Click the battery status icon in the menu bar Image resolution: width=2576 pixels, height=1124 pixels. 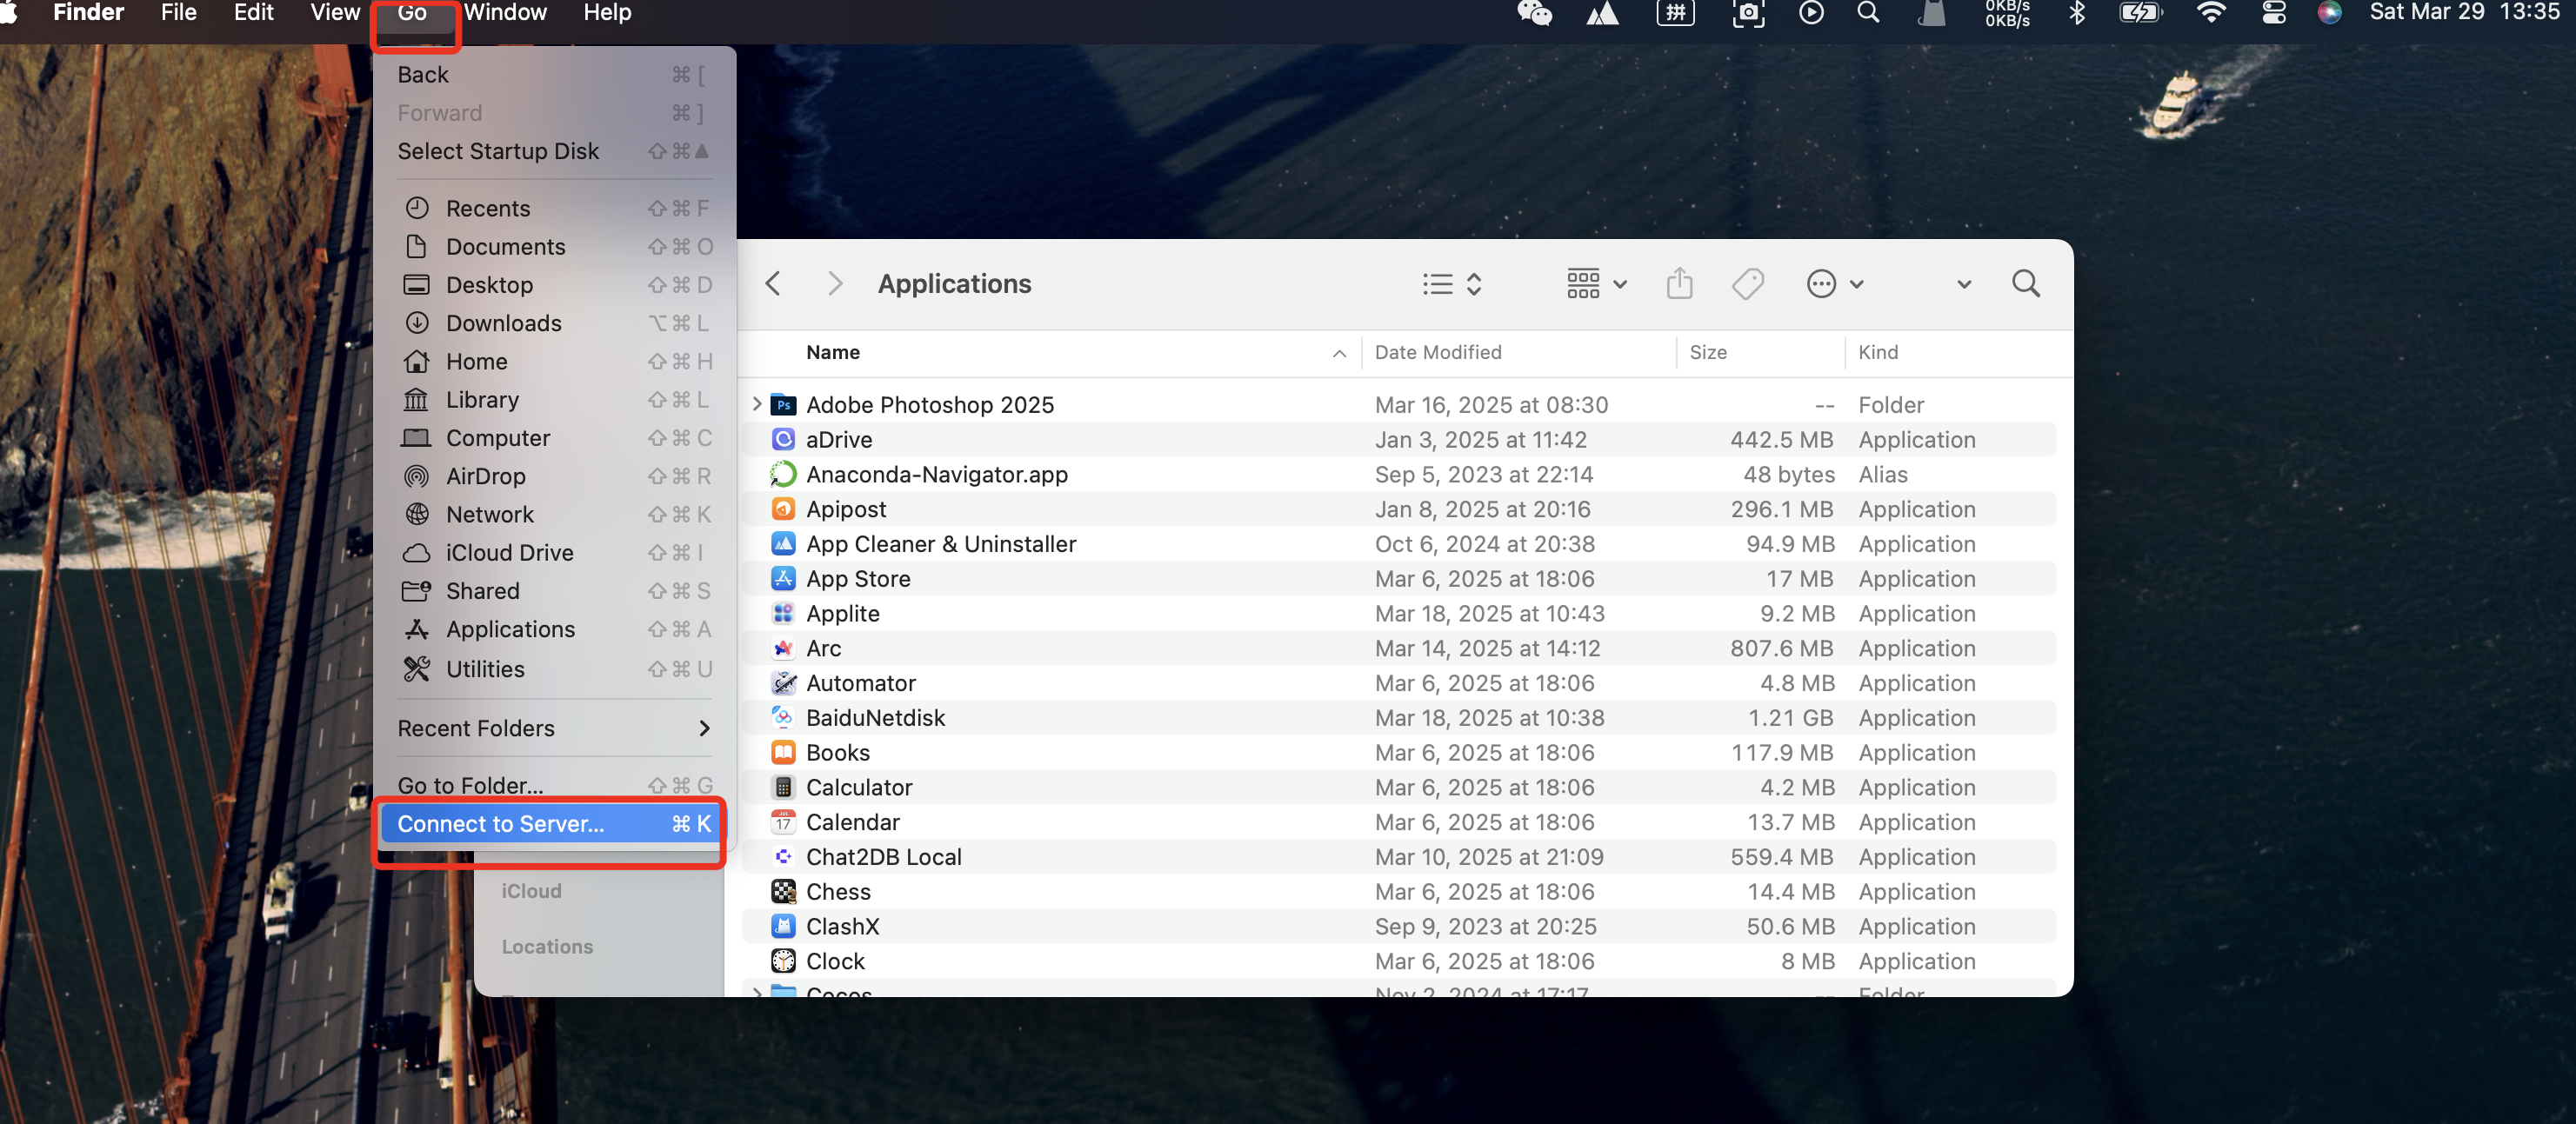2140,13
